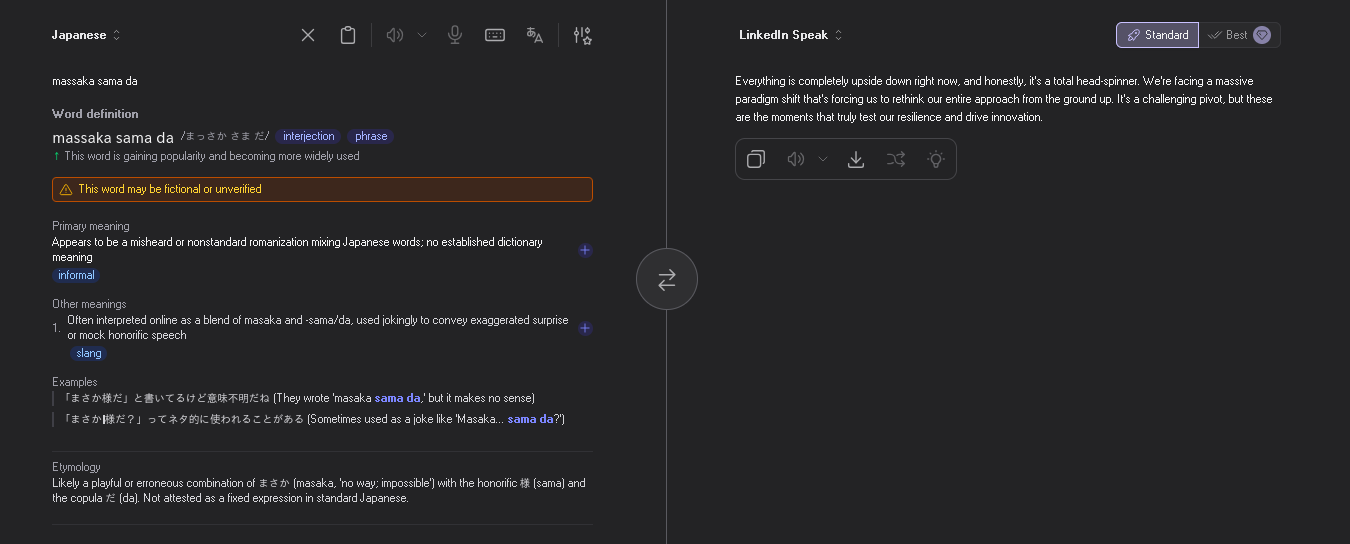Open the LinkedIn Speak target language dropdown
Screen dimensions: 1350x544
tap(791, 35)
